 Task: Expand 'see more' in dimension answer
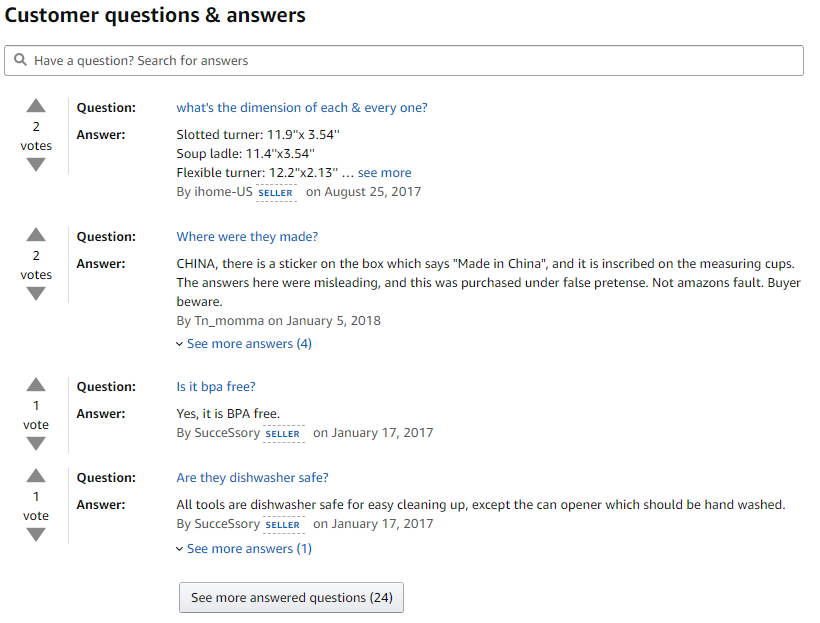(x=384, y=173)
